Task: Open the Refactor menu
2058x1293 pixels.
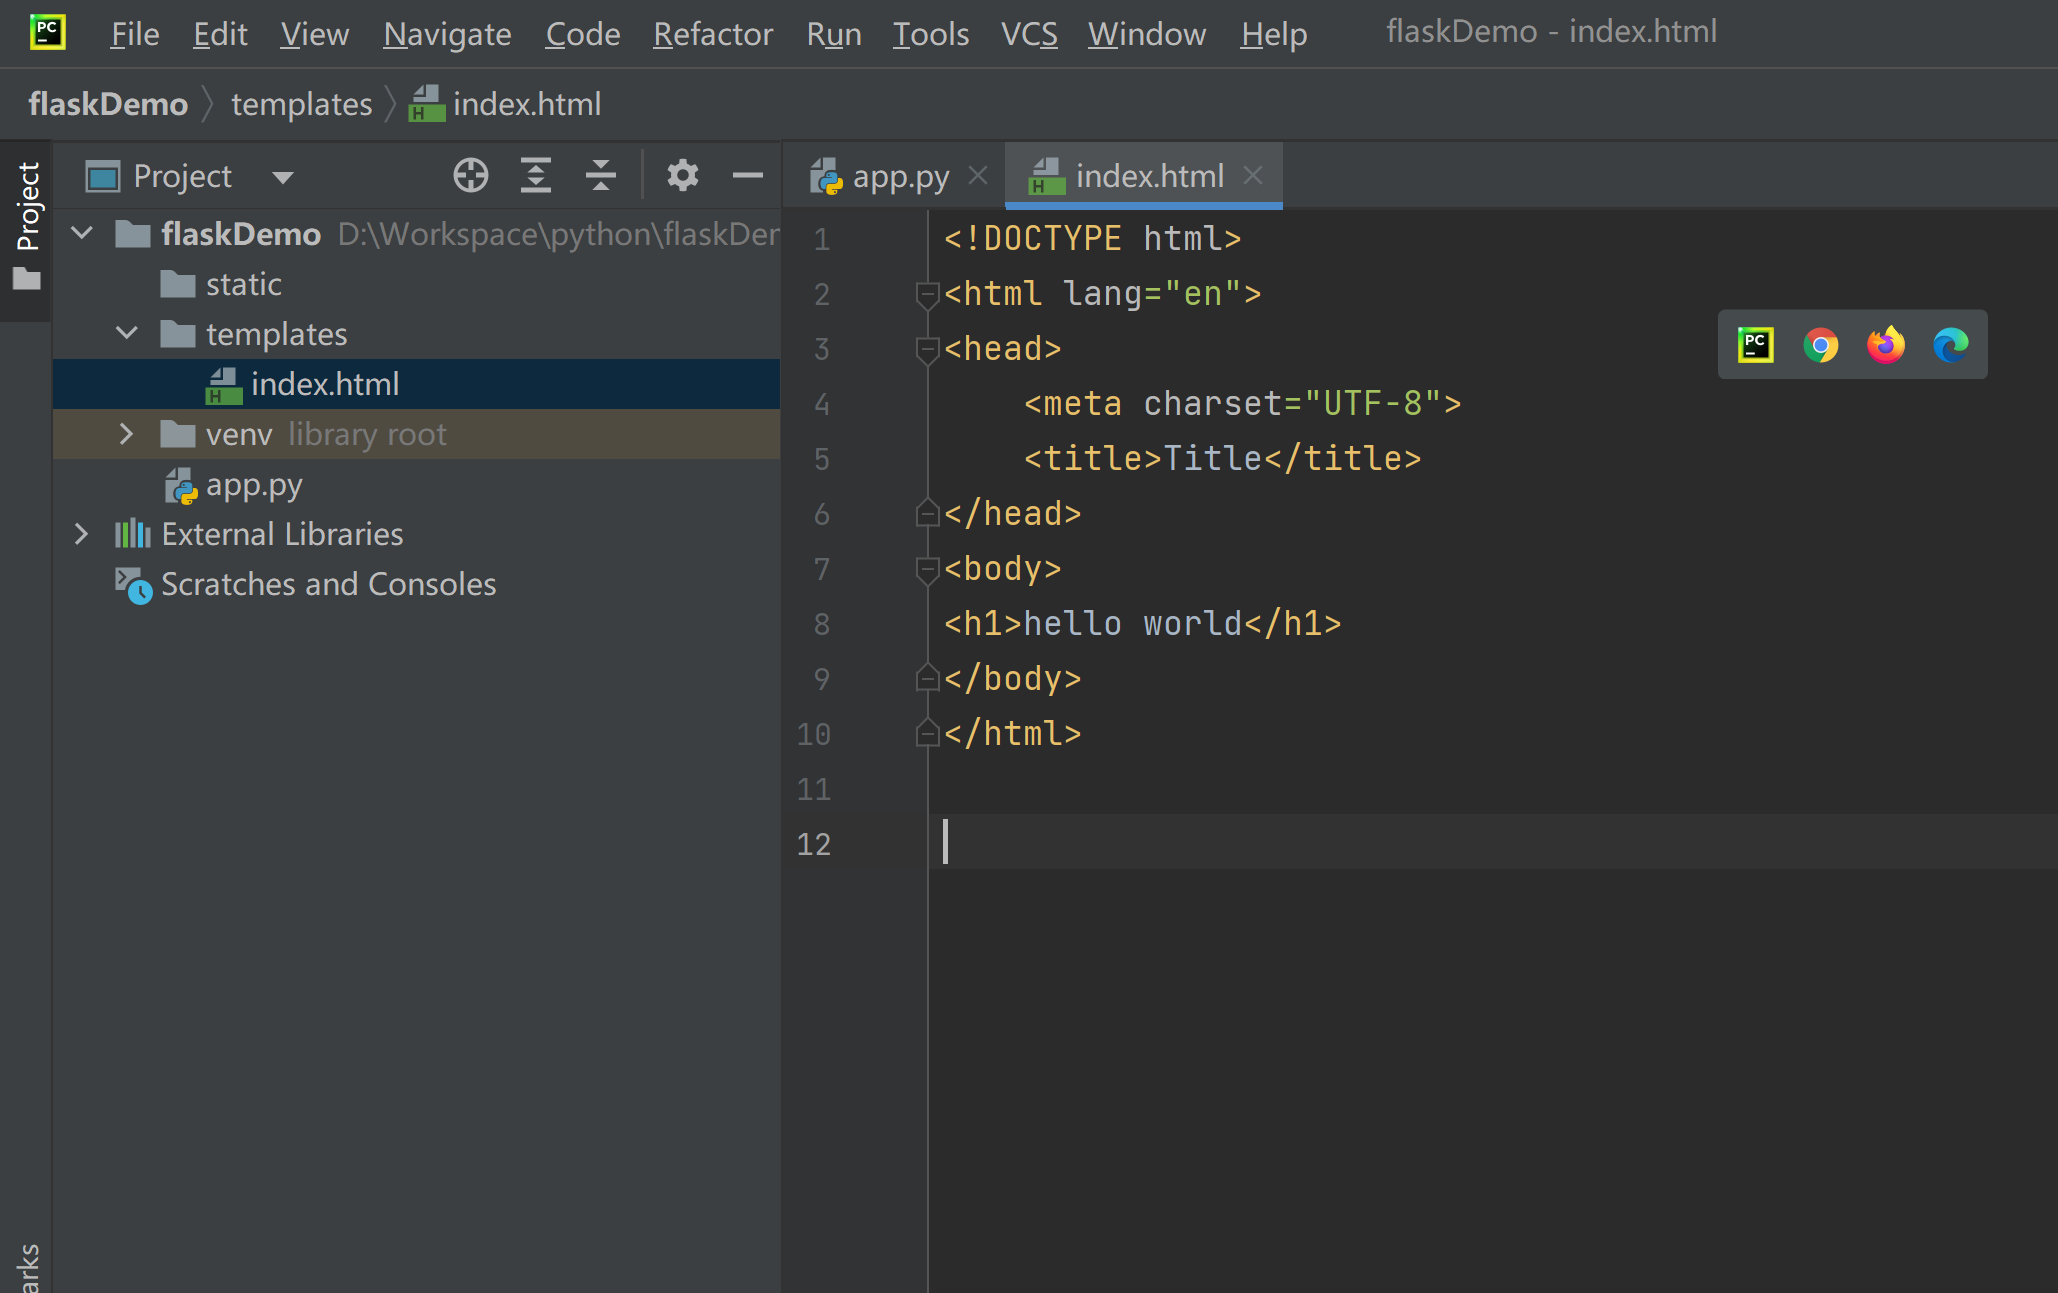Action: pos(712,34)
